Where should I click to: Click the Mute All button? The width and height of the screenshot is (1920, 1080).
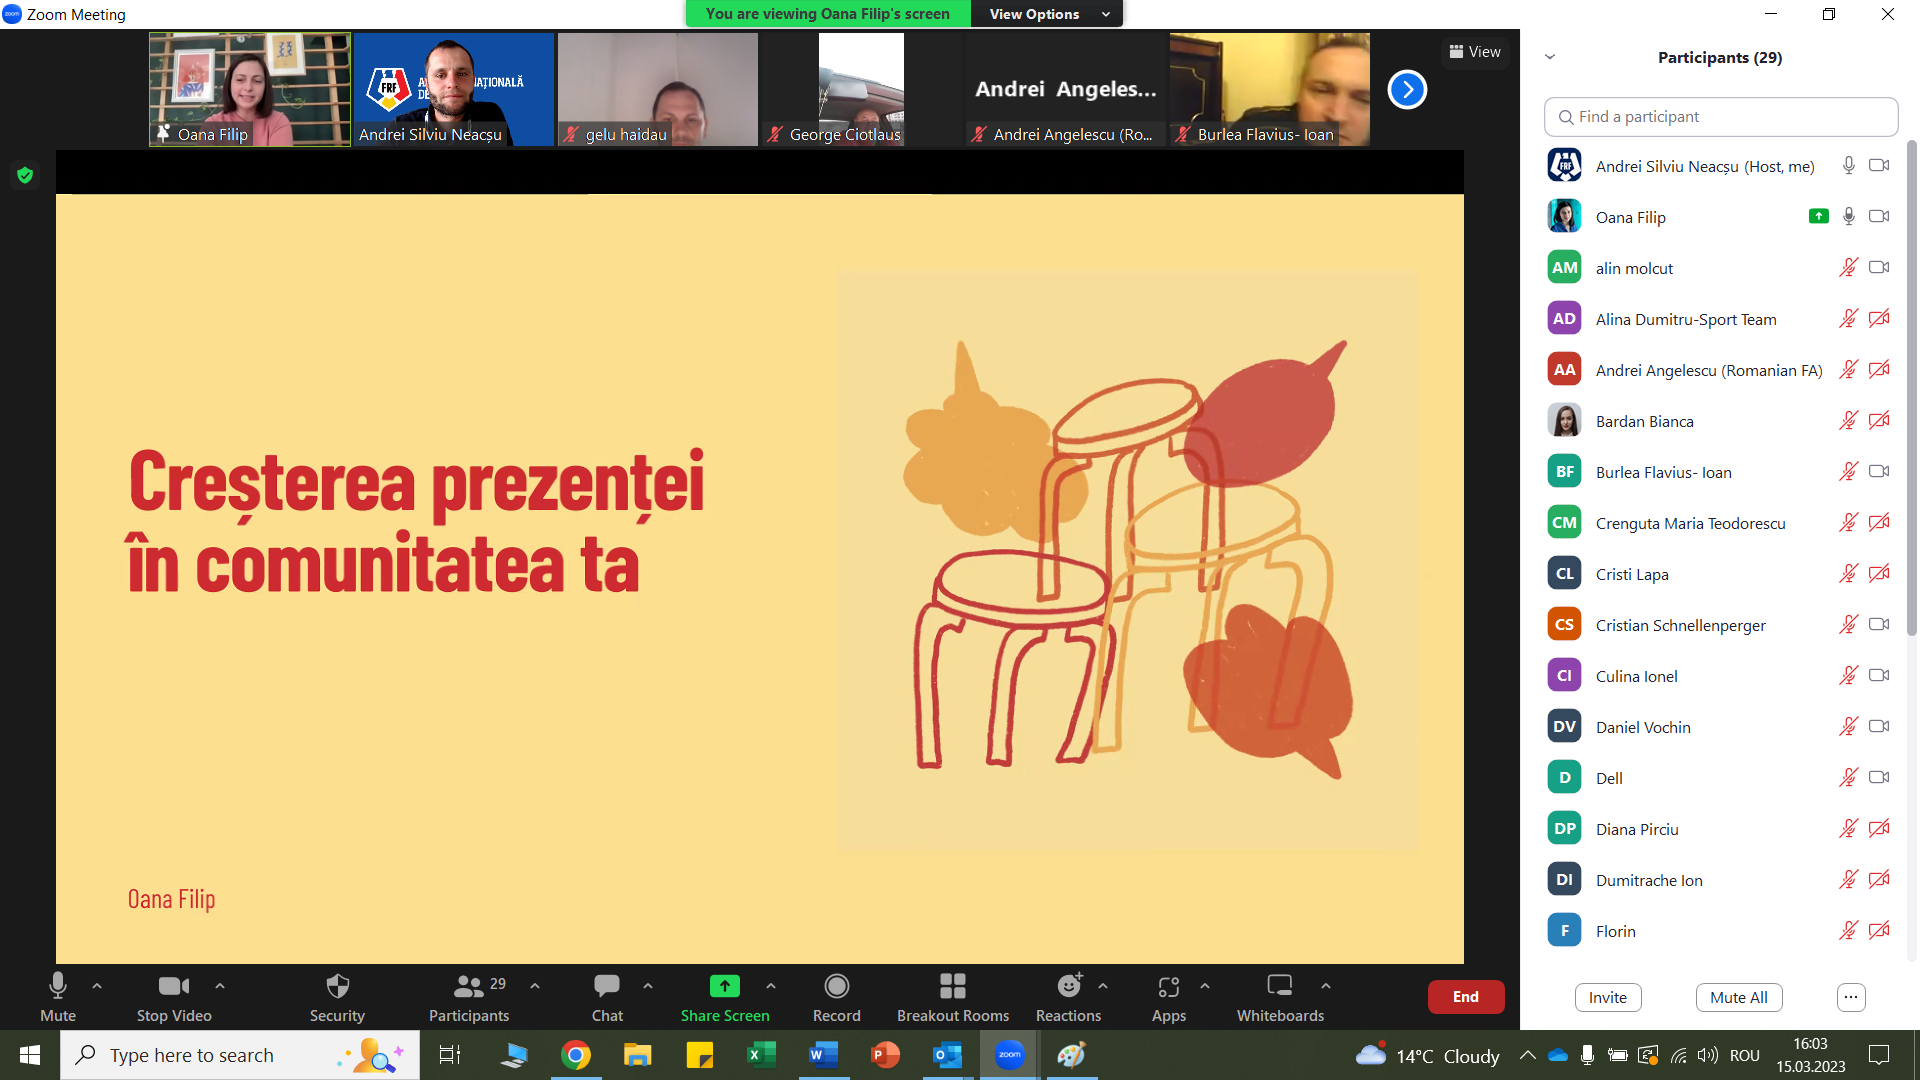(1738, 997)
